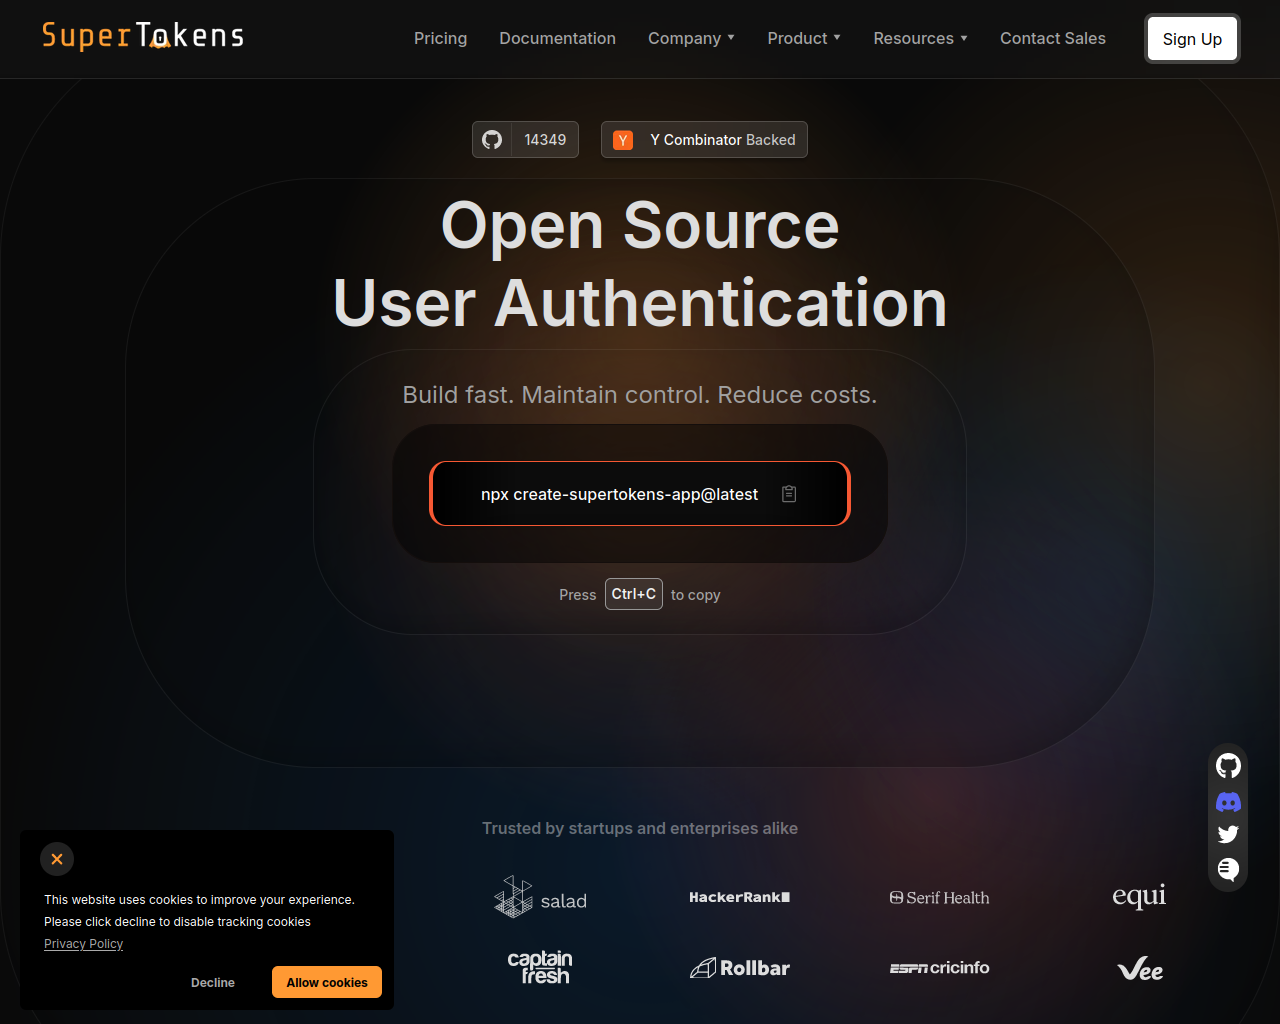The width and height of the screenshot is (1280, 1024).
Task: Click the 14349 GitHub stars number
Action: [x=545, y=140]
